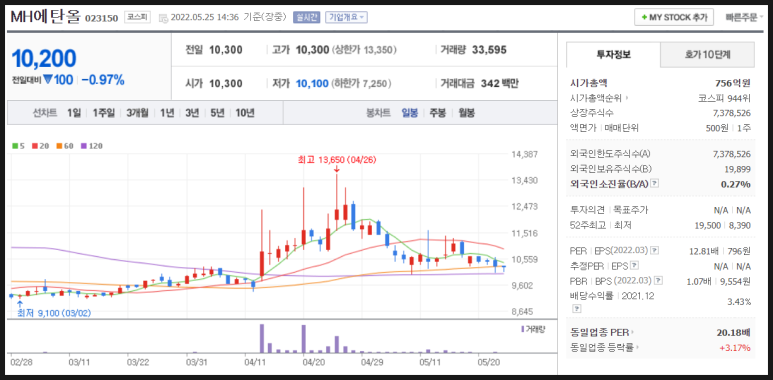Open help icon next to PBR BPS(2022.03)
The width and height of the screenshot is (773, 380).
[658, 281]
